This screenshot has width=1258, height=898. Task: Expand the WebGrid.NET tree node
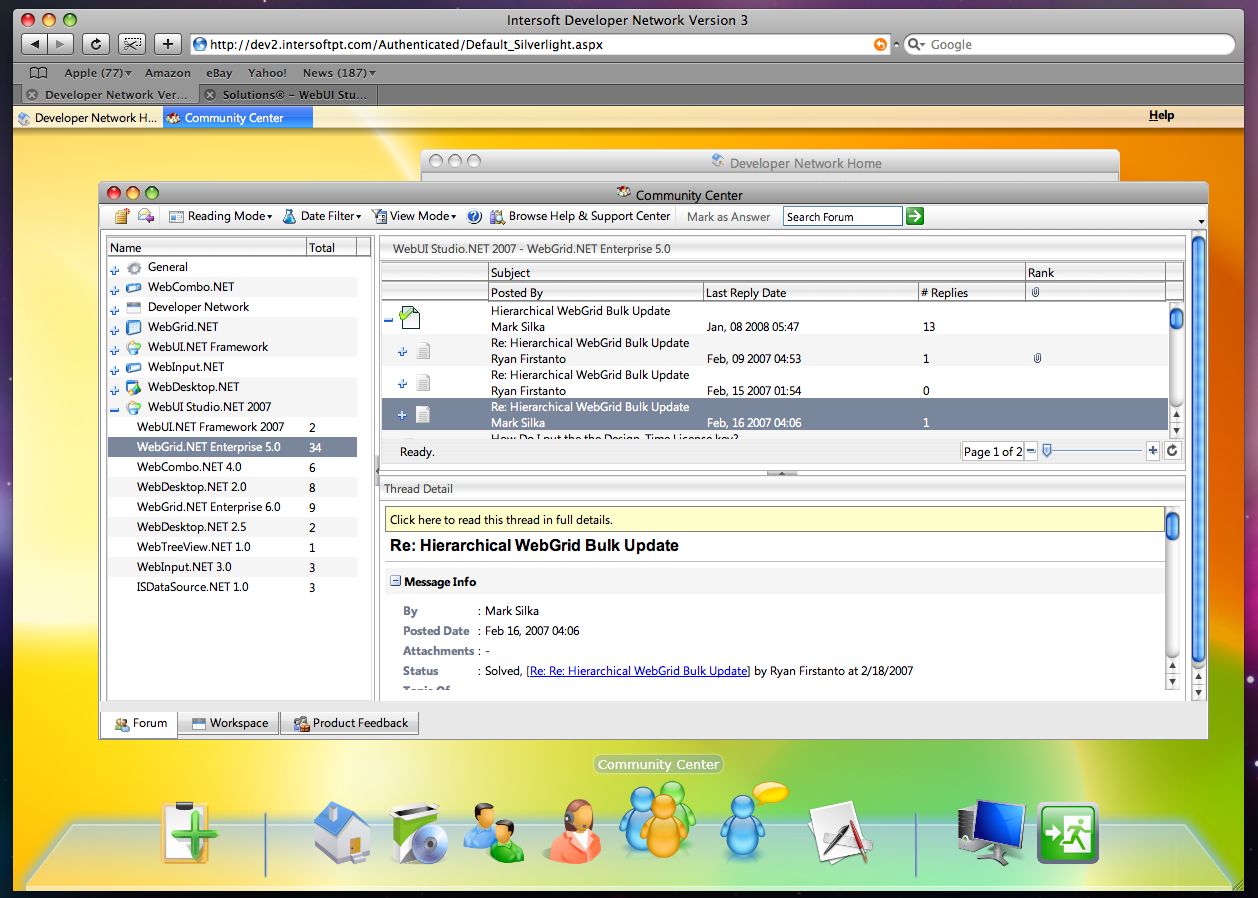(115, 328)
